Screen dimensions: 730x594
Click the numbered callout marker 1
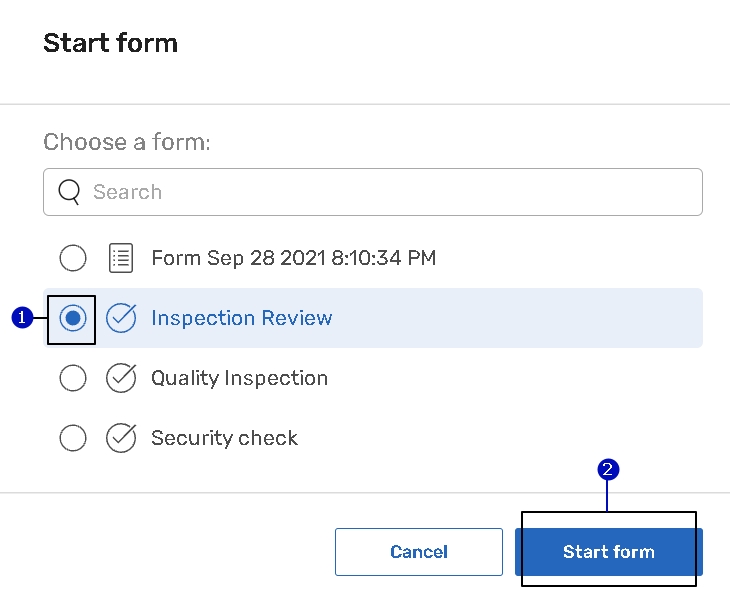19,318
